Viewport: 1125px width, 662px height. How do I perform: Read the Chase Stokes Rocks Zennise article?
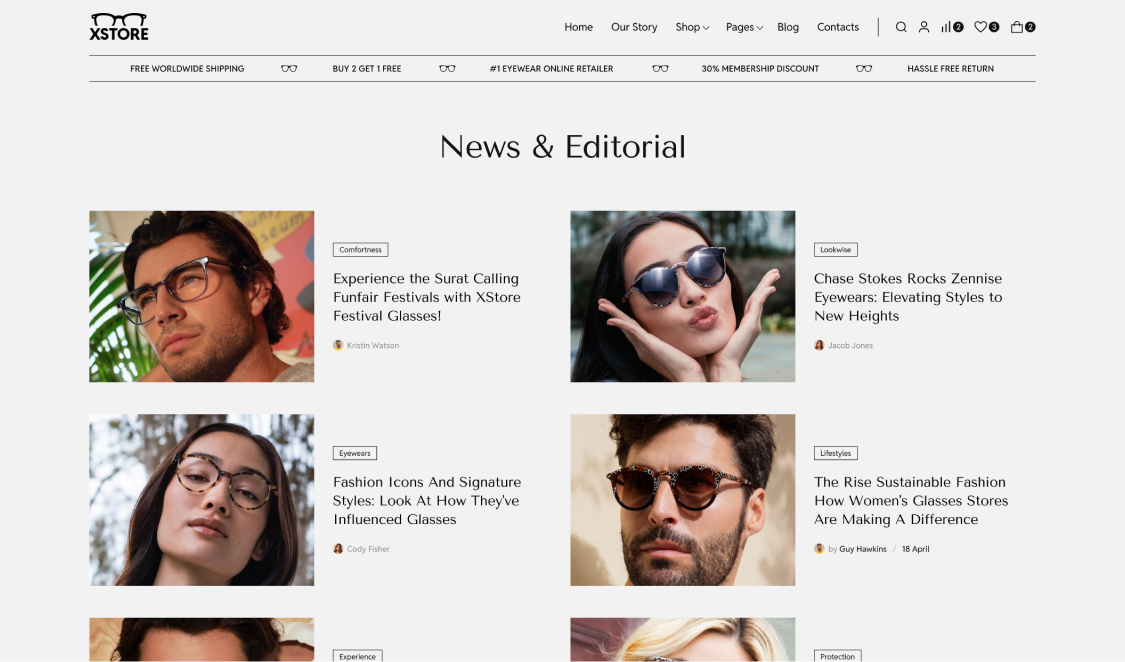[x=907, y=297]
